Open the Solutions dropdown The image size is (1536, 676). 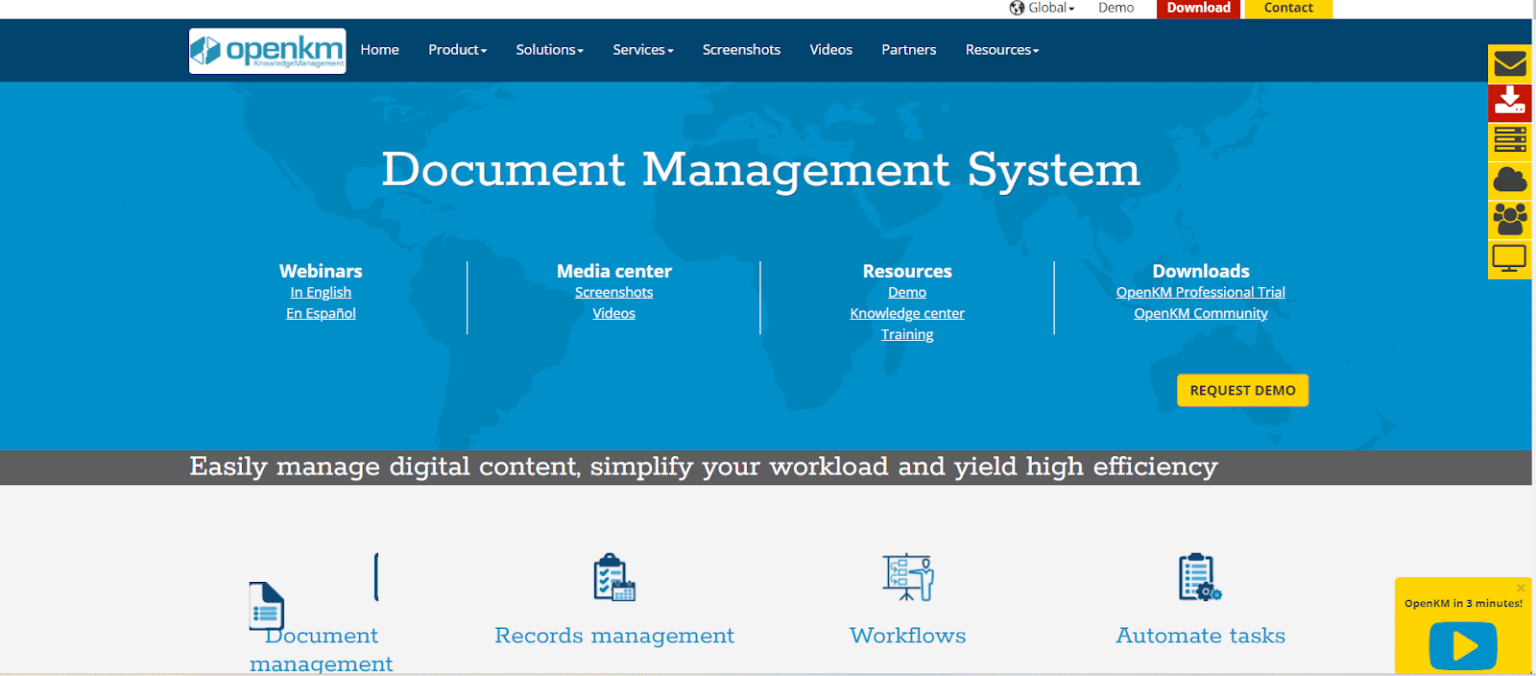[549, 49]
